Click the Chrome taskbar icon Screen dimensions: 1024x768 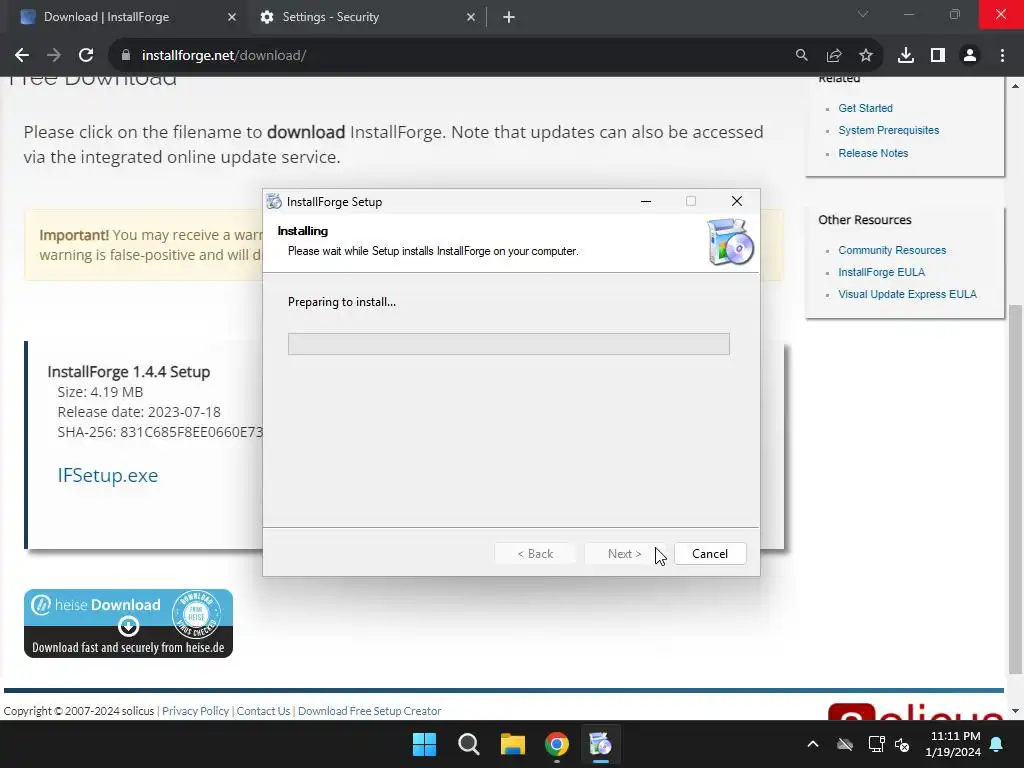(x=556, y=744)
